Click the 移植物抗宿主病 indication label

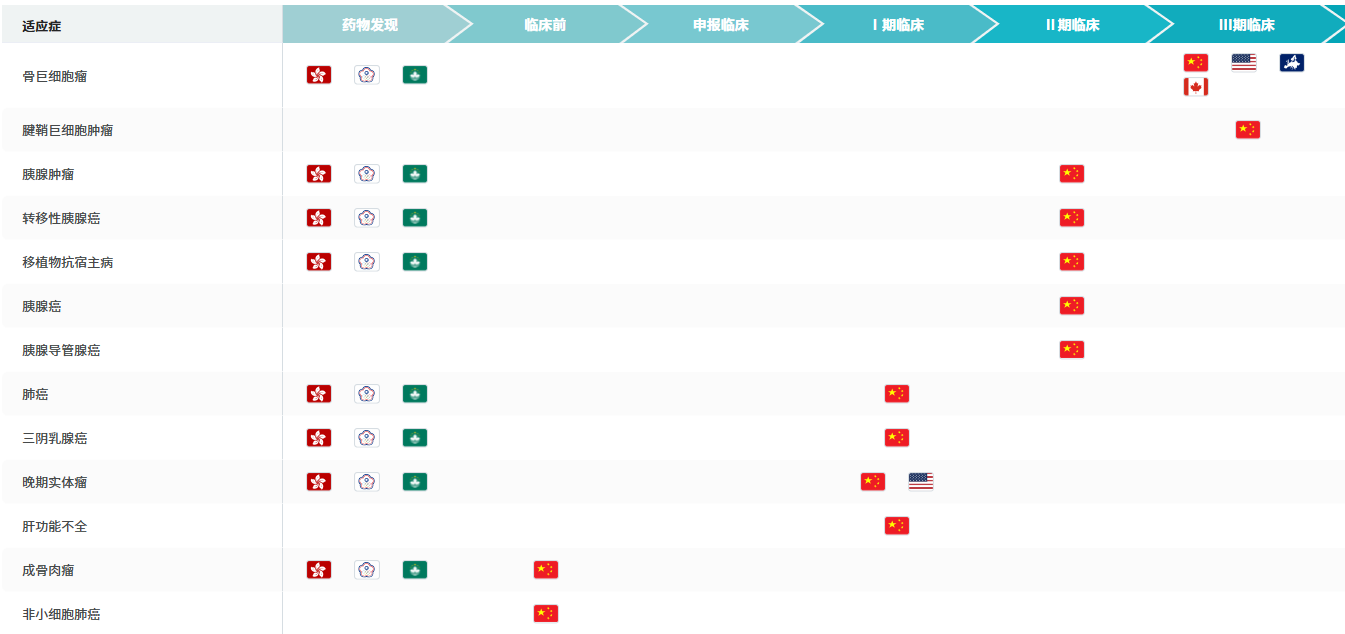pos(68,263)
